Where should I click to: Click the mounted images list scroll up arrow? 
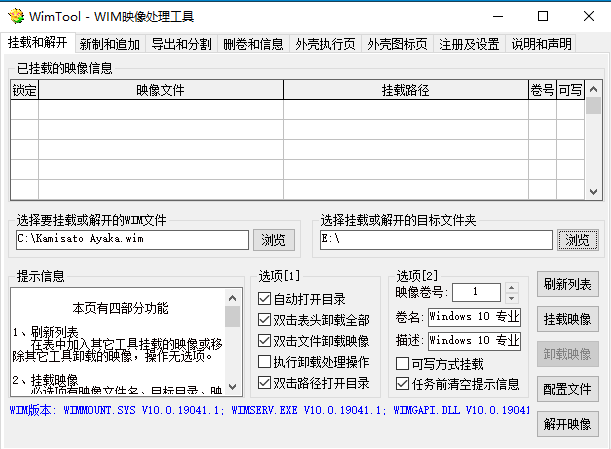[593, 89]
